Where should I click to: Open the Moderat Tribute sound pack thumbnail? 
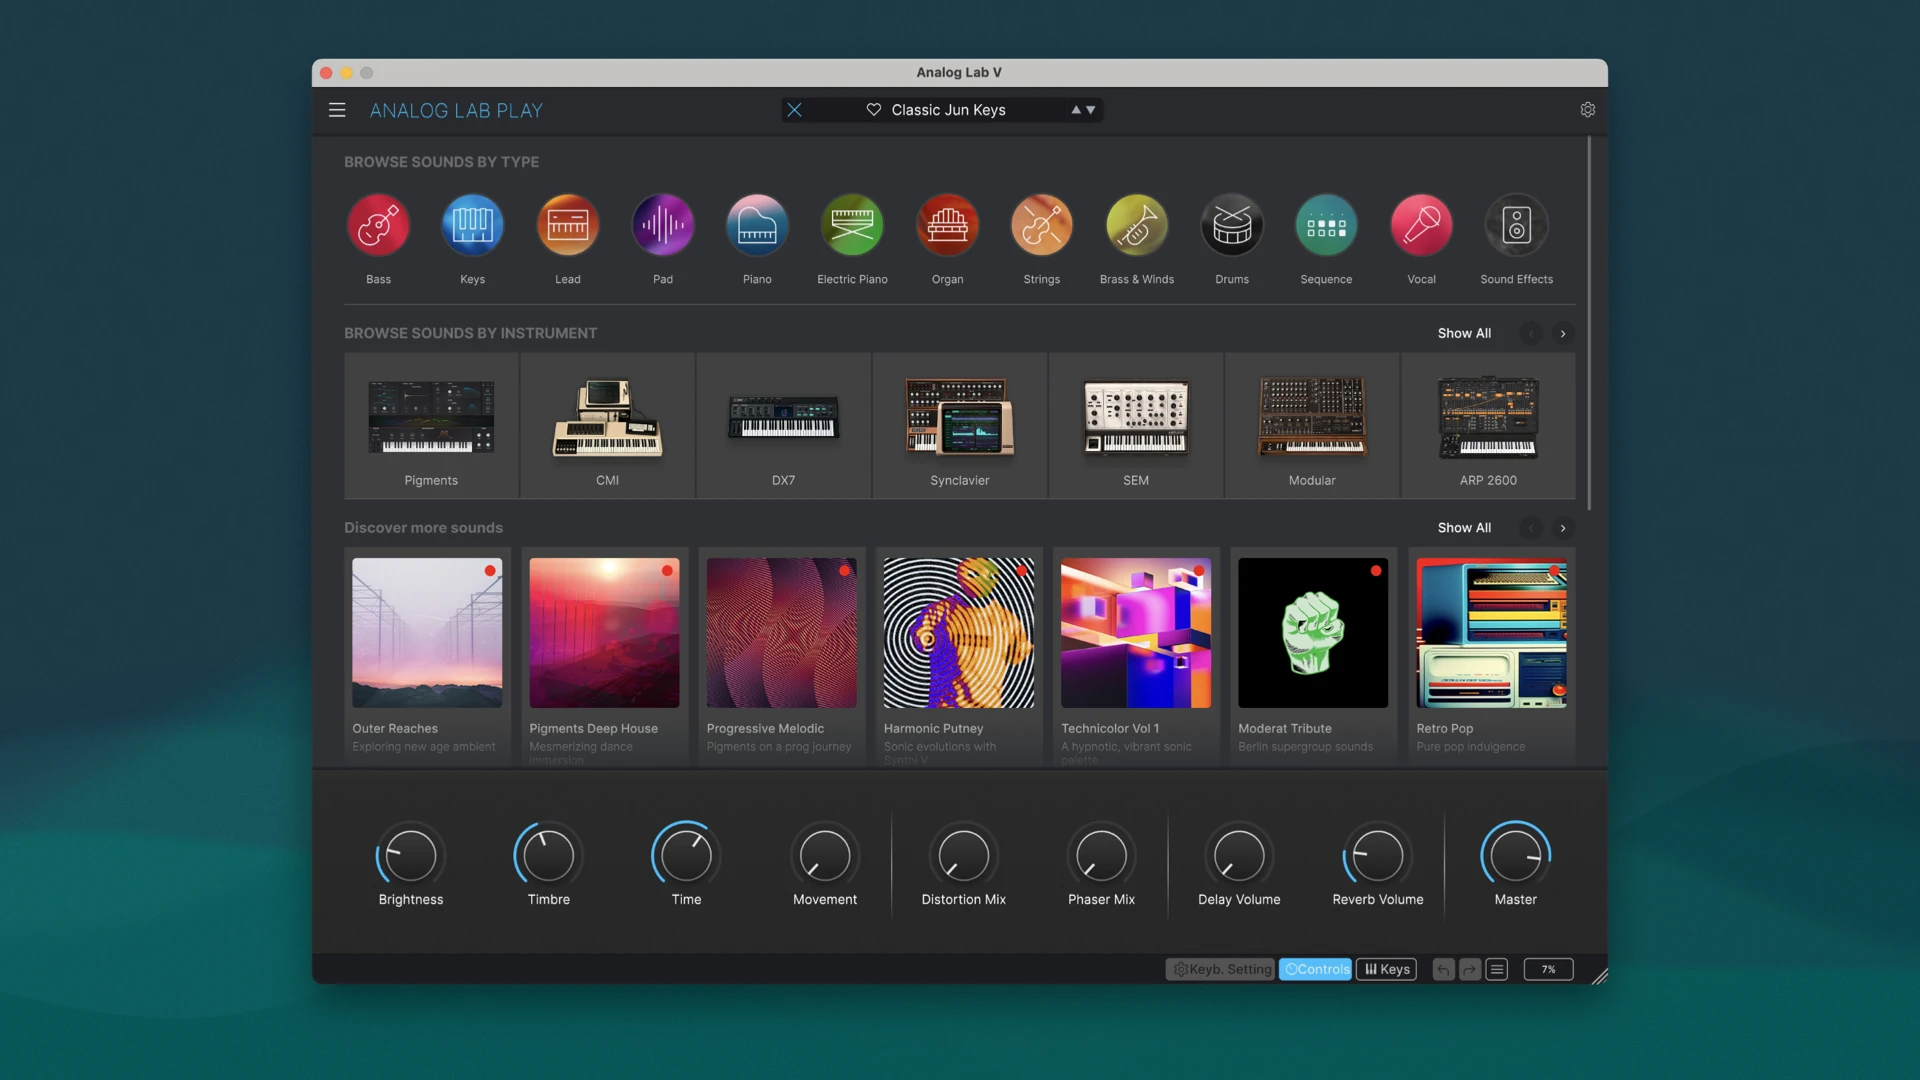1313,633
